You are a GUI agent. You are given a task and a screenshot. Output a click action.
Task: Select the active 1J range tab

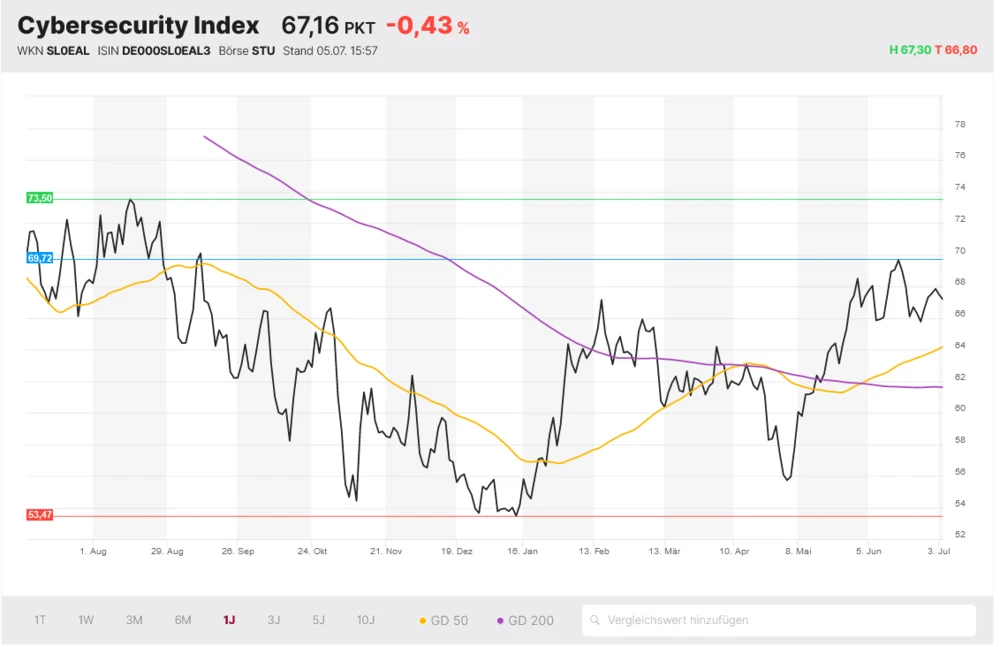tap(229, 620)
